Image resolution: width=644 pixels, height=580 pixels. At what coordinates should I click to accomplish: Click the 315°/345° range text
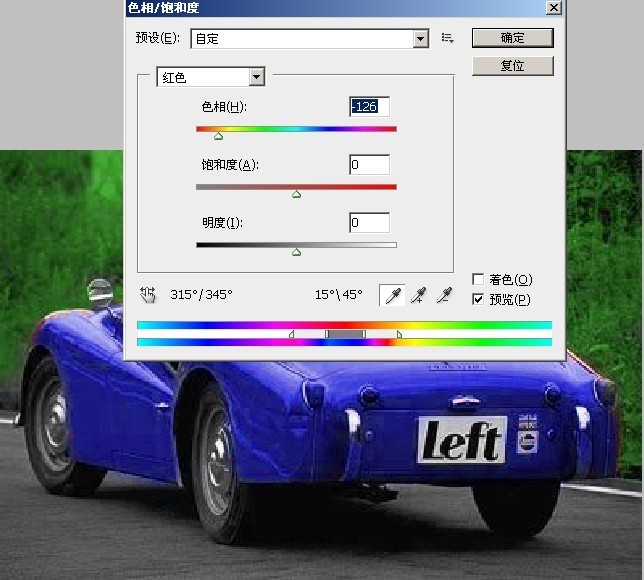point(201,295)
